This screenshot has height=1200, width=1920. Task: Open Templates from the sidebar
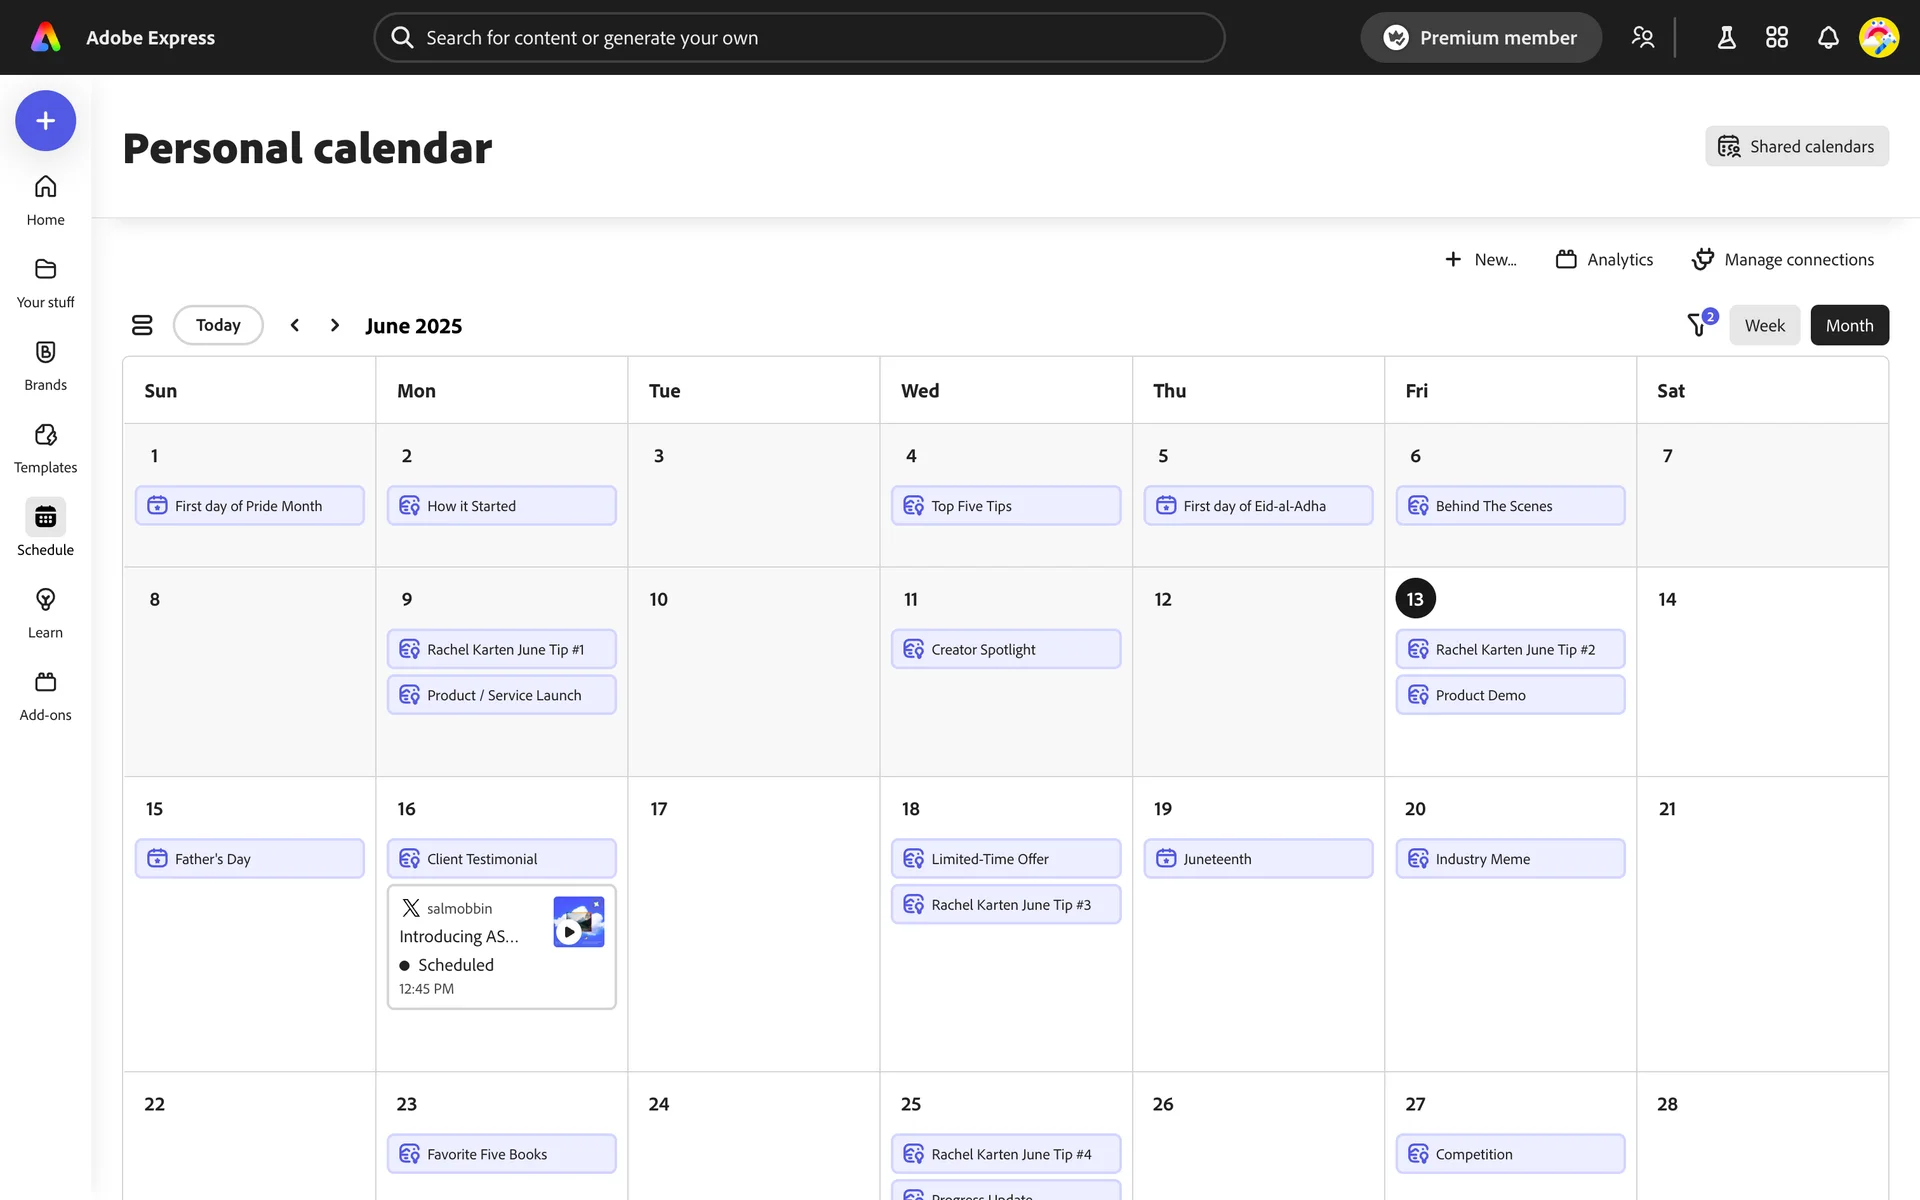[x=45, y=447]
